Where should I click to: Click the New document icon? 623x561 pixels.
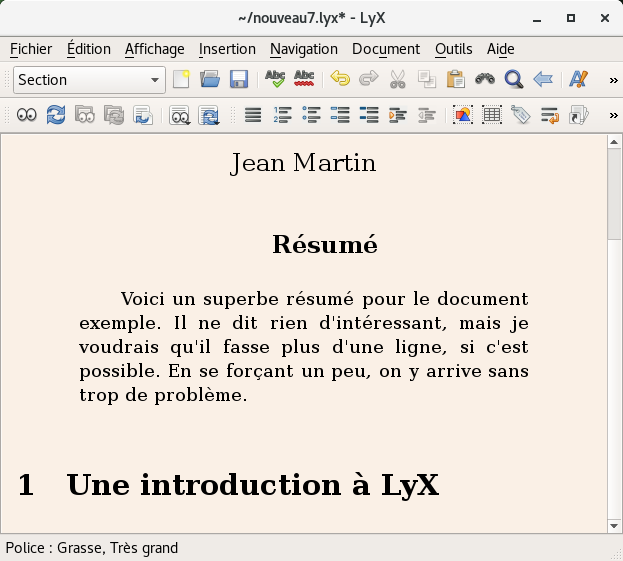pyautogui.click(x=181, y=79)
